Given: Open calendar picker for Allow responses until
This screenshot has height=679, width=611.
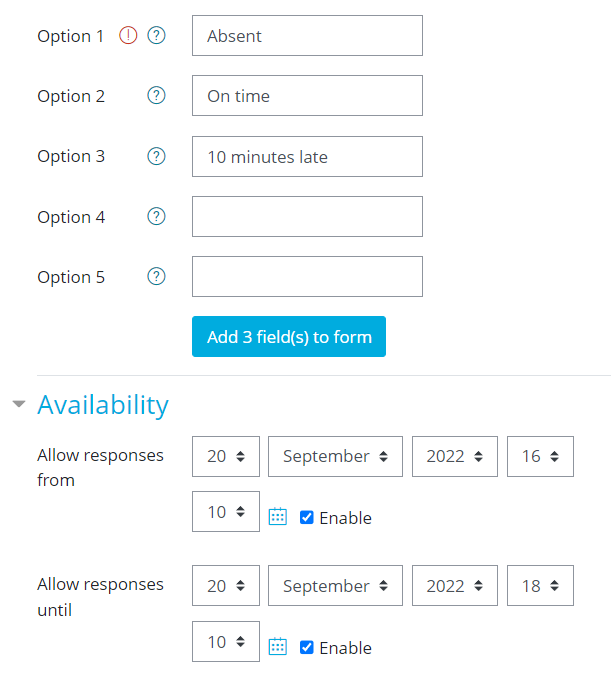Looking at the screenshot, I should coord(278,647).
